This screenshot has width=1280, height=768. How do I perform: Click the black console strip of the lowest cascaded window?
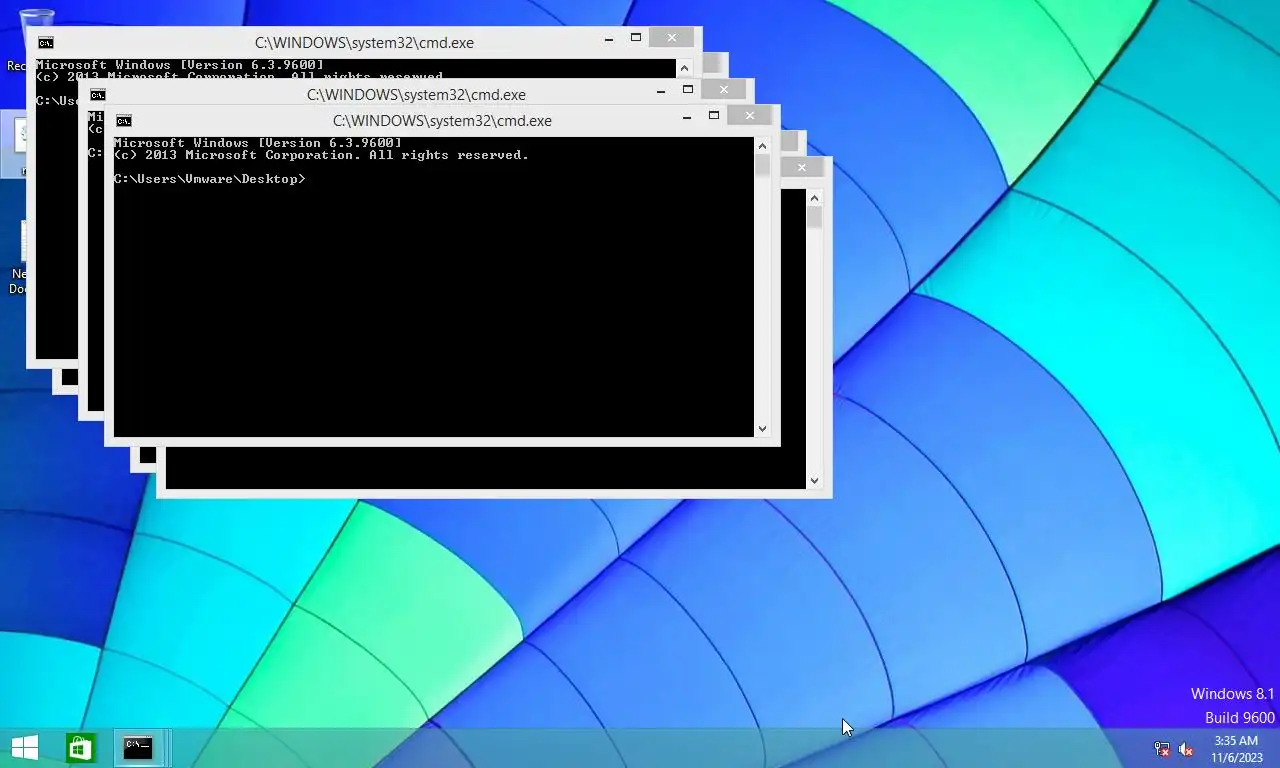tap(485, 468)
